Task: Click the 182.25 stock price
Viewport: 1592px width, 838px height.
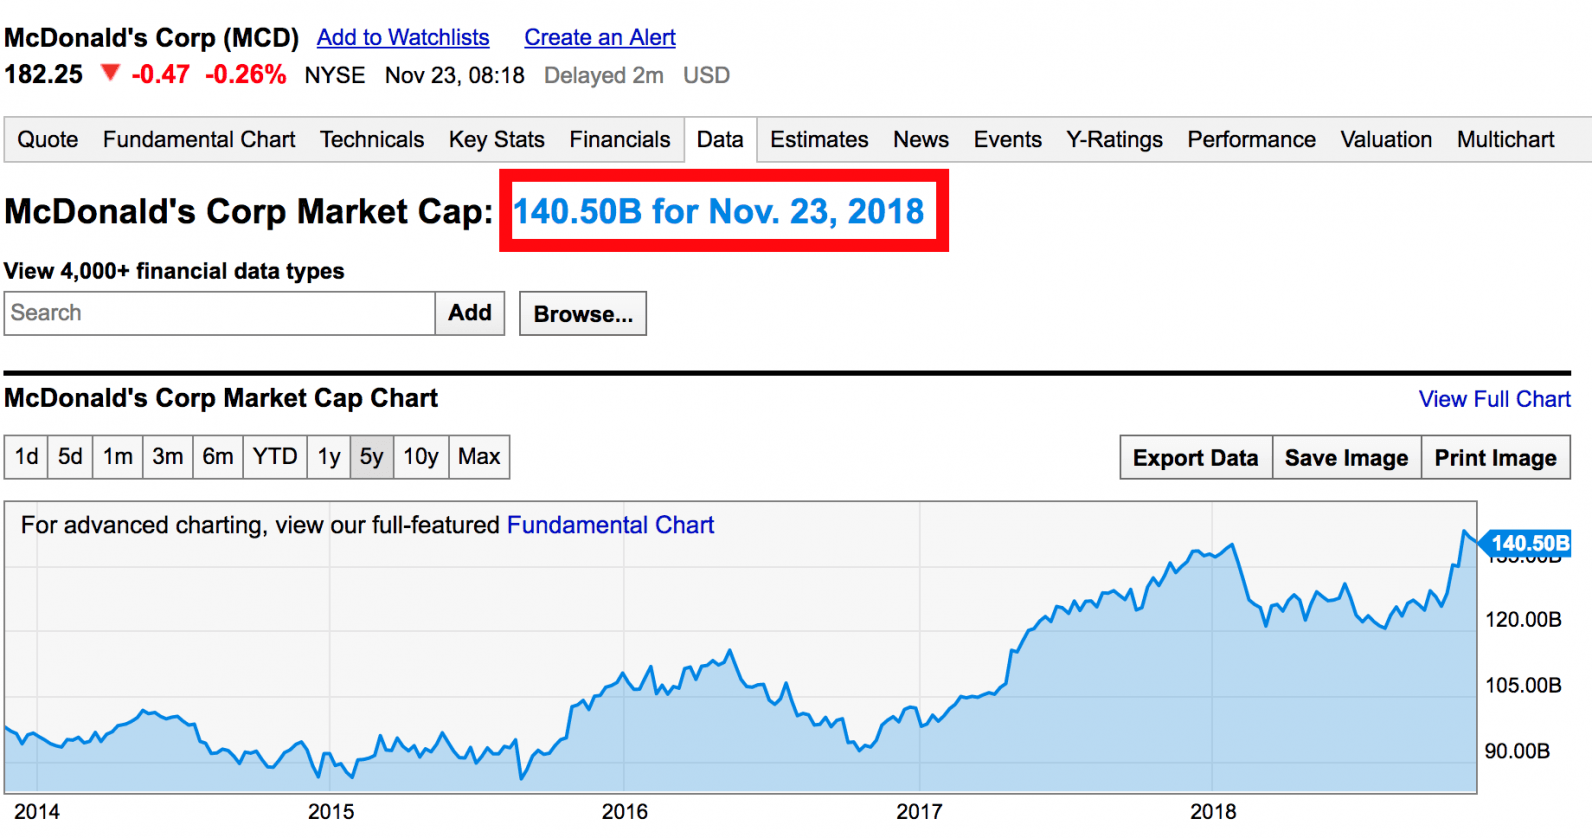Action: (44, 75)
